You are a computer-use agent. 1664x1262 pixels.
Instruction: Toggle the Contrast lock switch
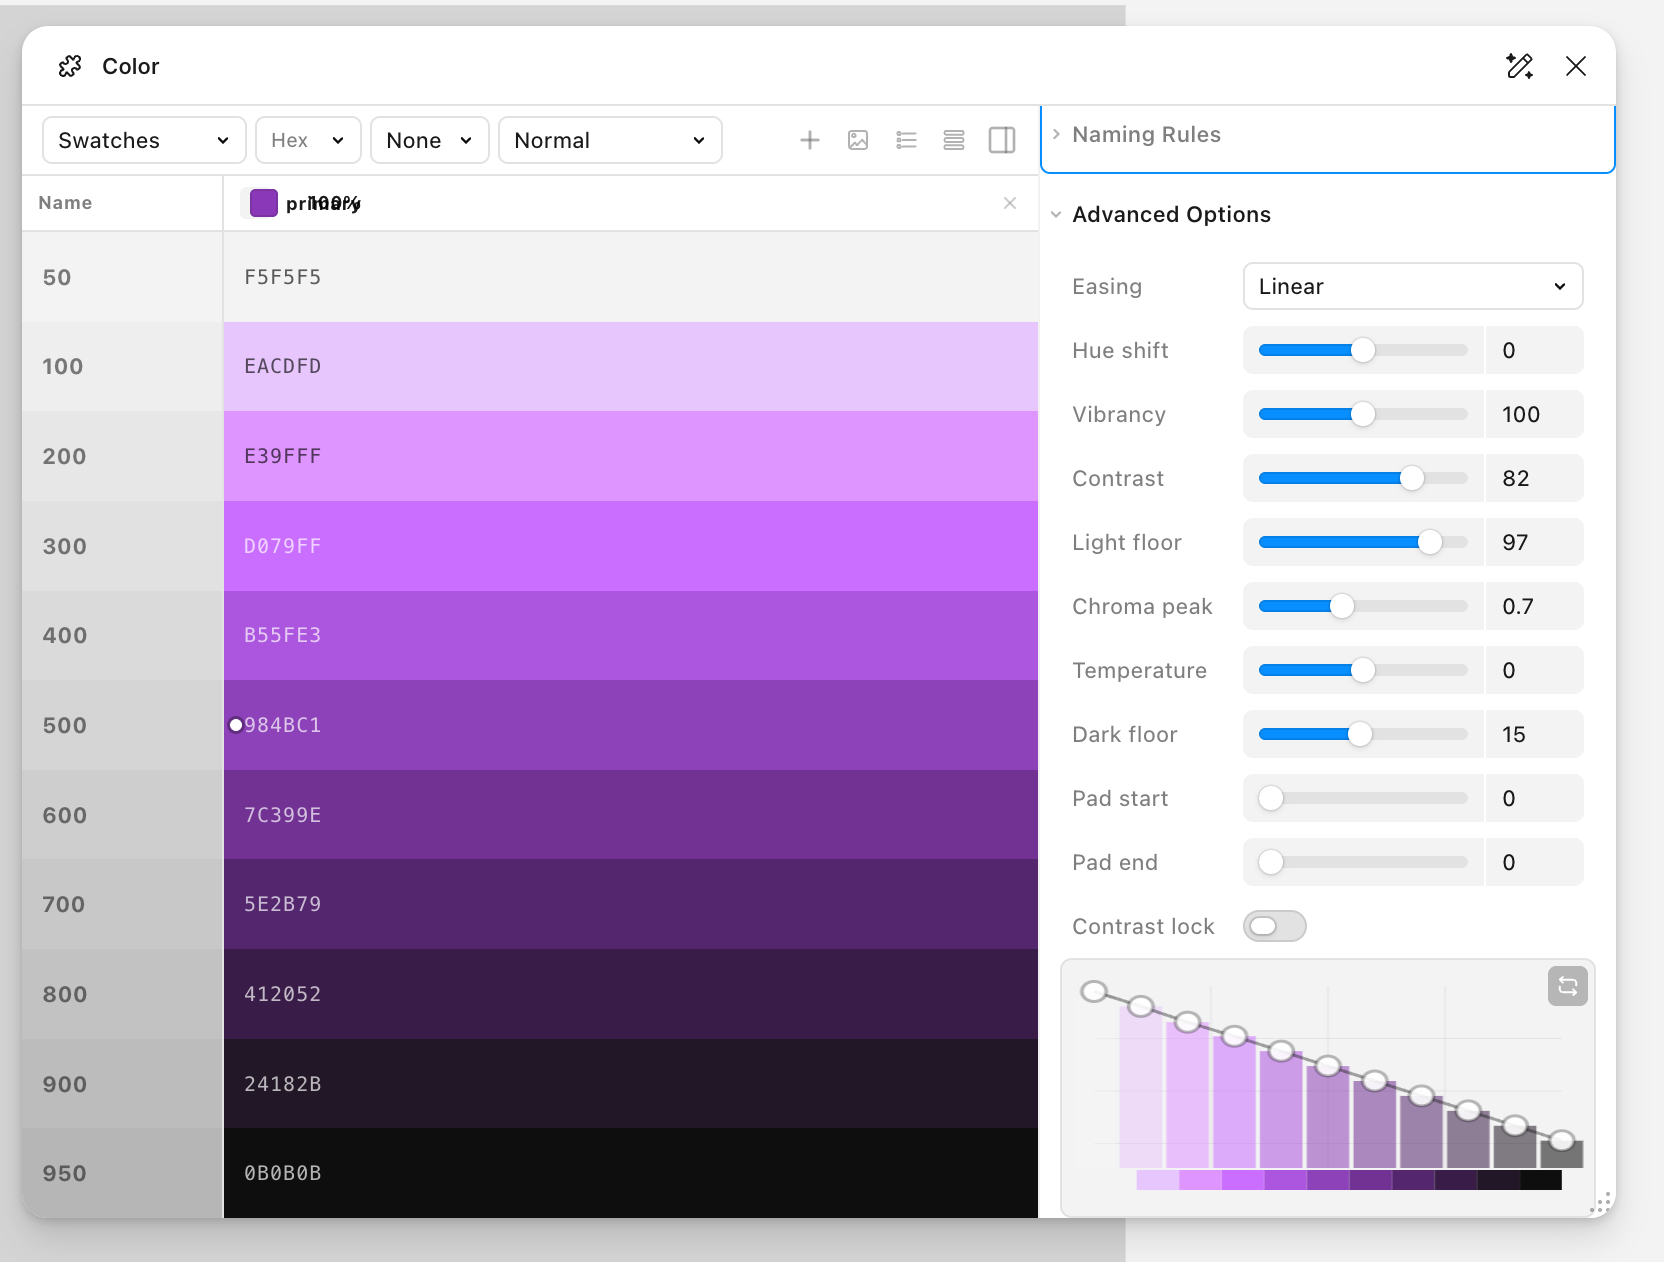point(1275,926)
